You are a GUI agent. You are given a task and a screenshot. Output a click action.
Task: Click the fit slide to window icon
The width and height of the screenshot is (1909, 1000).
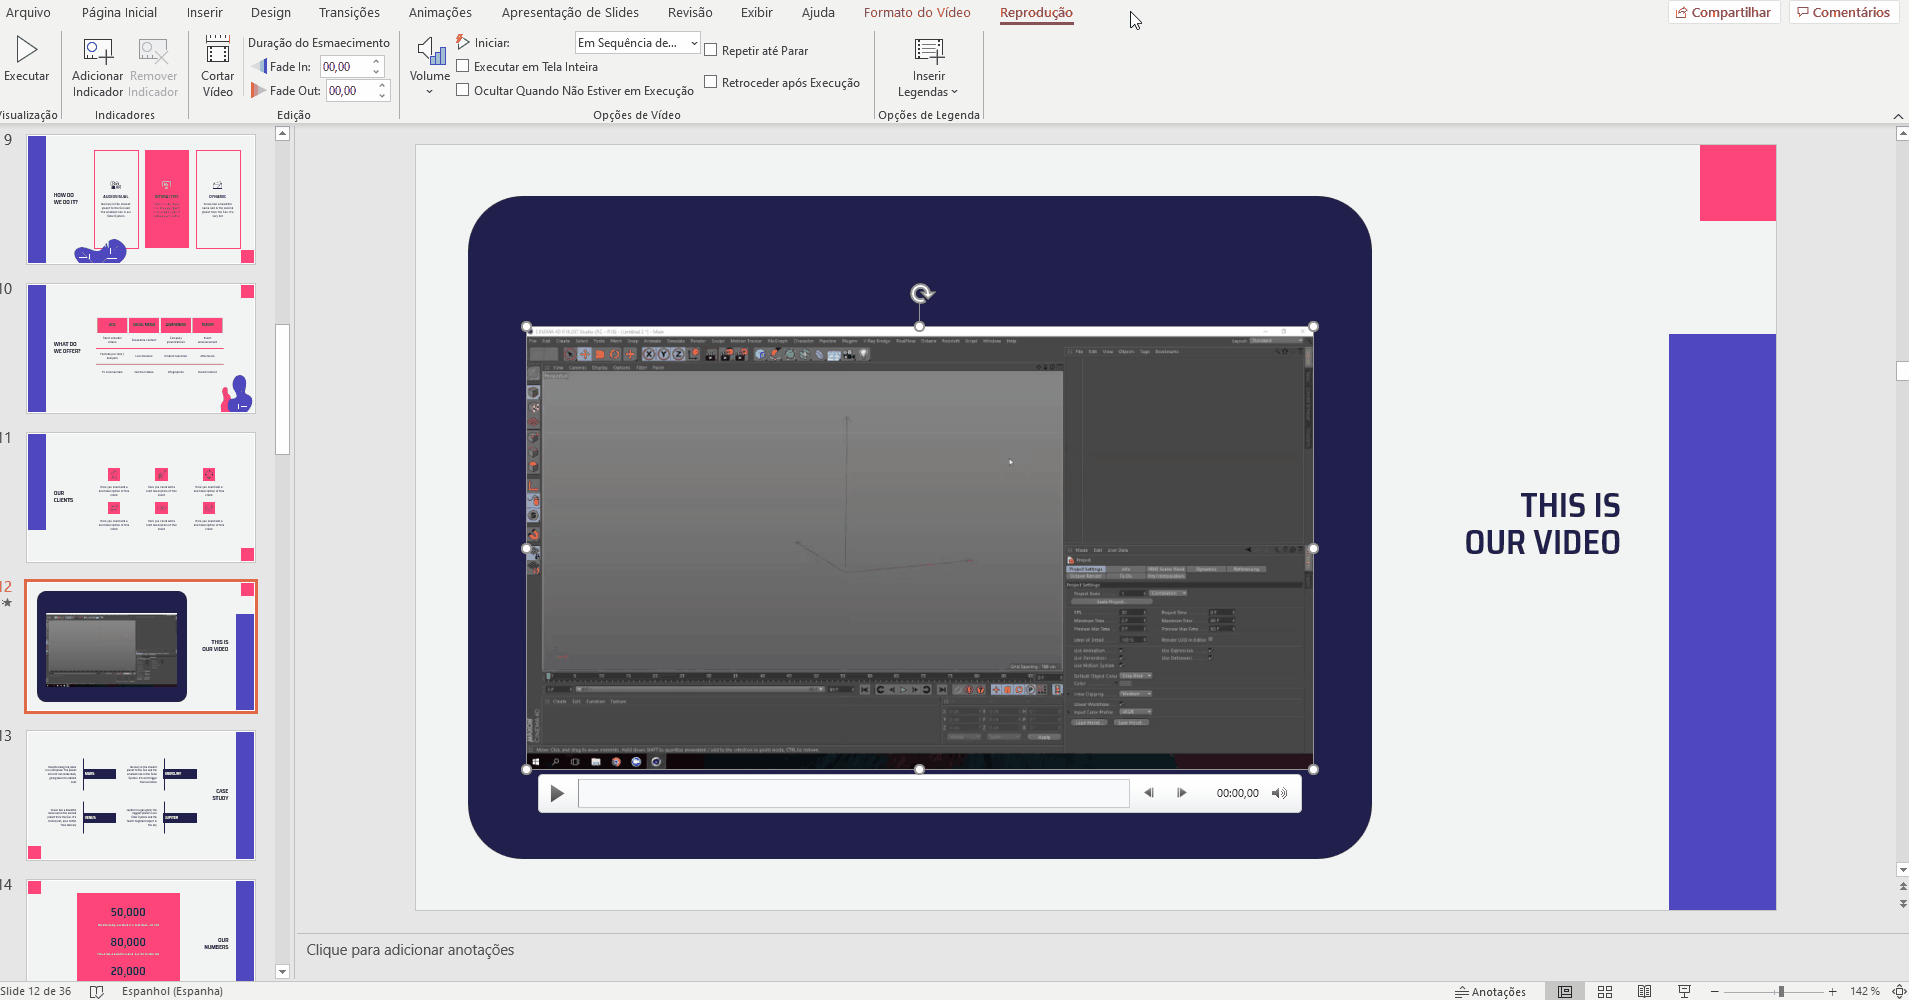[x=1898, y=991]
